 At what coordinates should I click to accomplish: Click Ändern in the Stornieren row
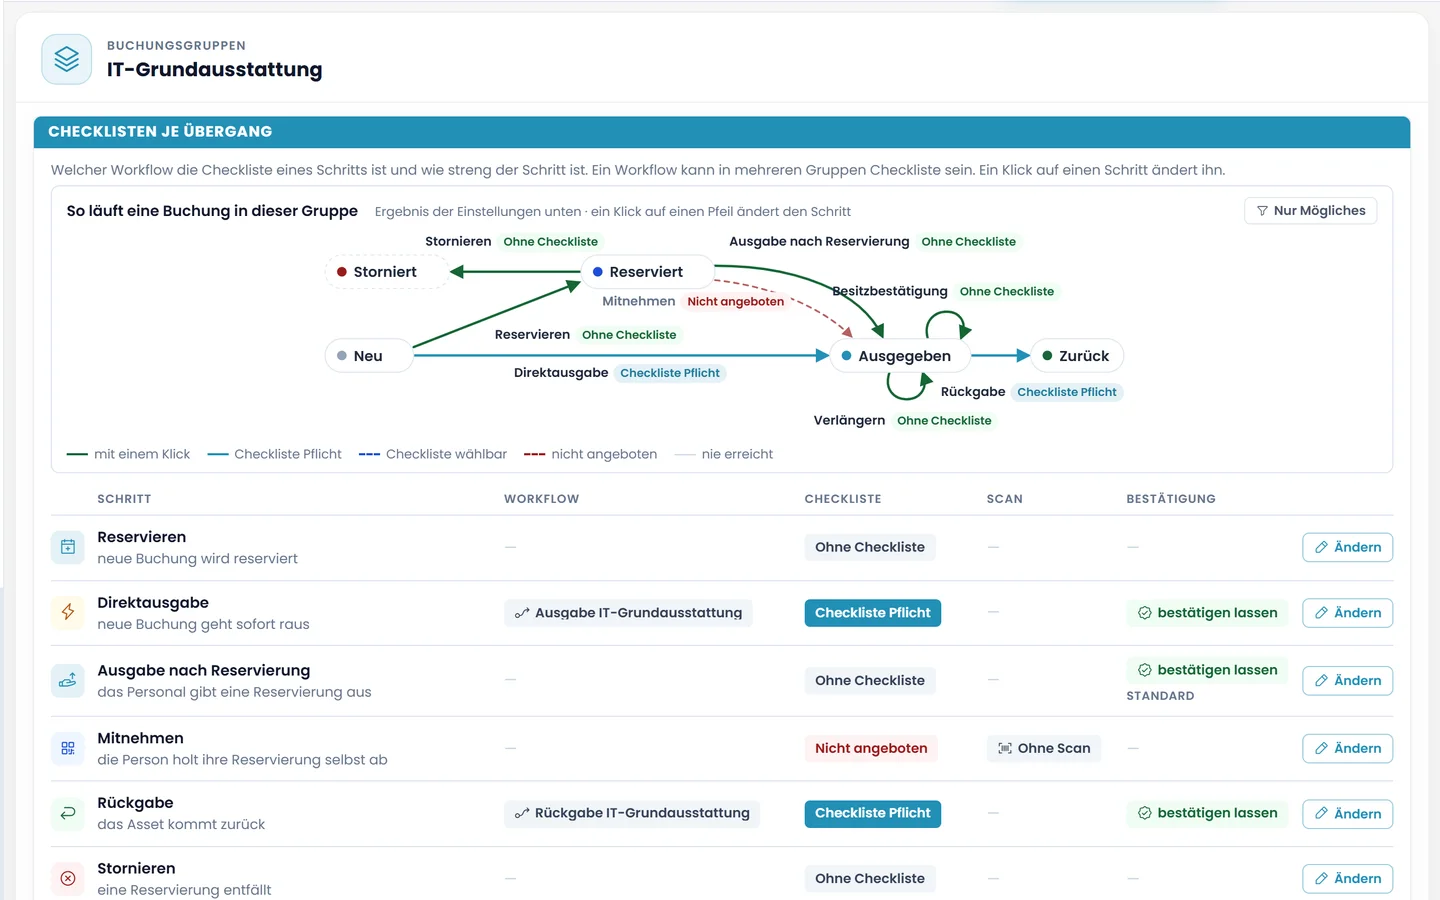pos(1347,879)
